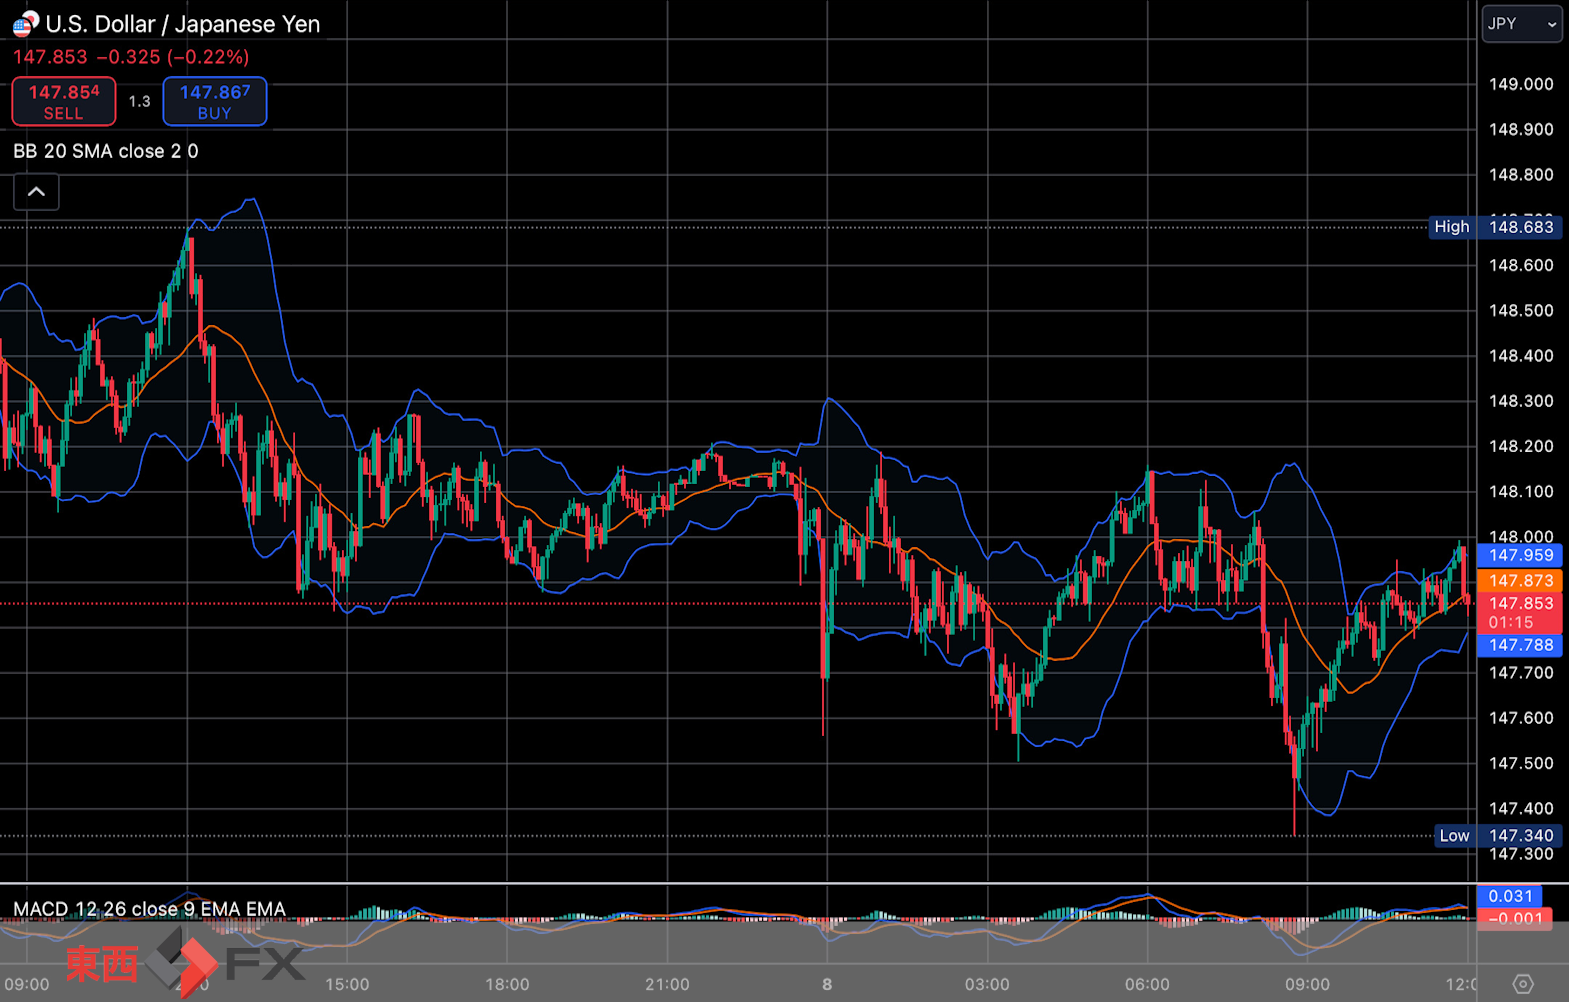Click the 21:00 time axis label

(x=667, y=984)
